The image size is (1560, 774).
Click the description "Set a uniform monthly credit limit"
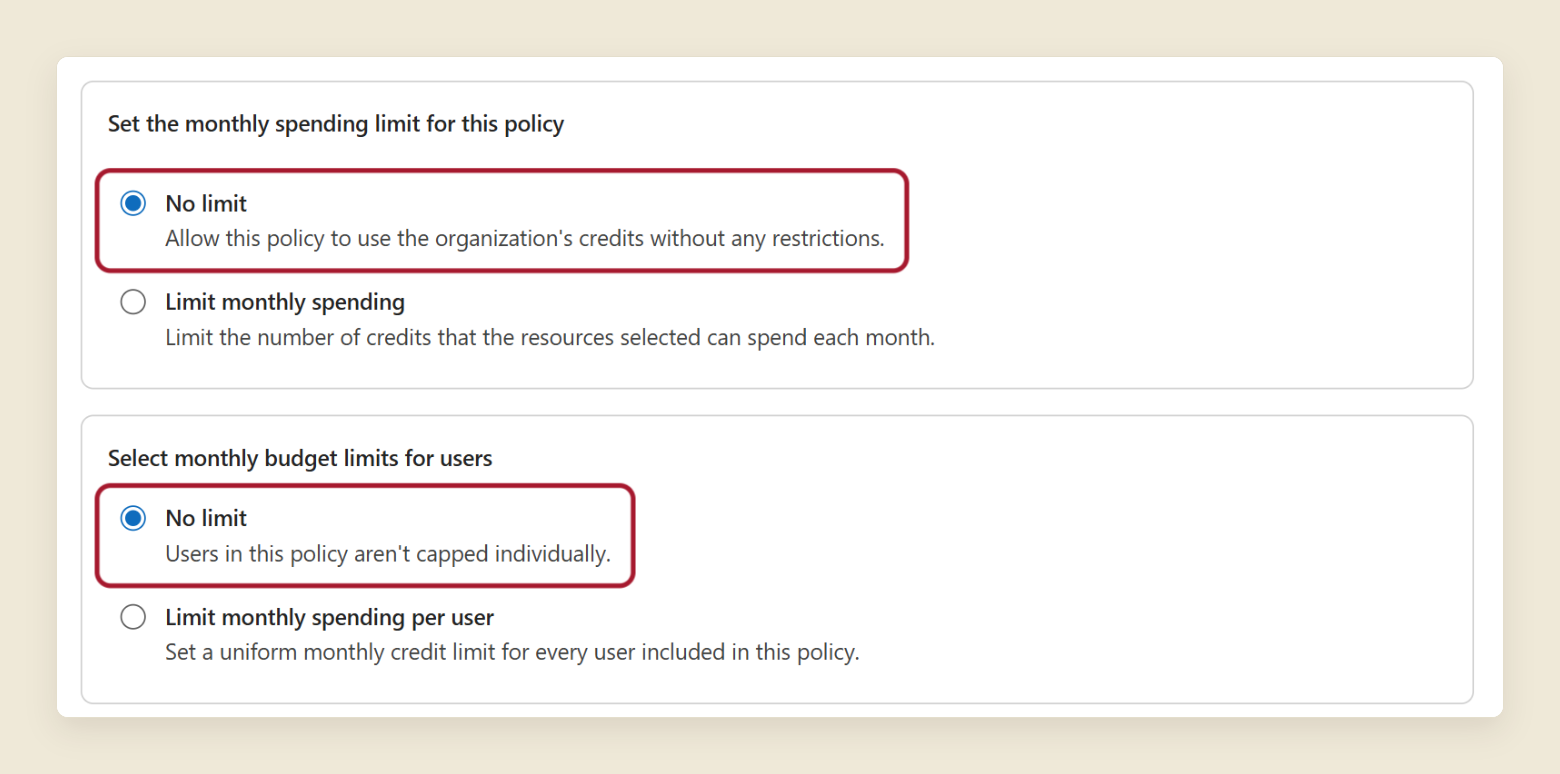click(328, 653)
